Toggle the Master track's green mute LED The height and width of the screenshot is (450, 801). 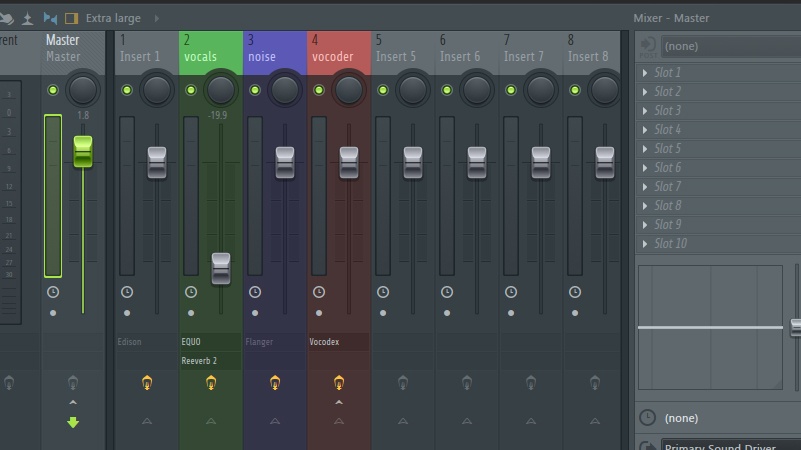(x=53, y=91)
